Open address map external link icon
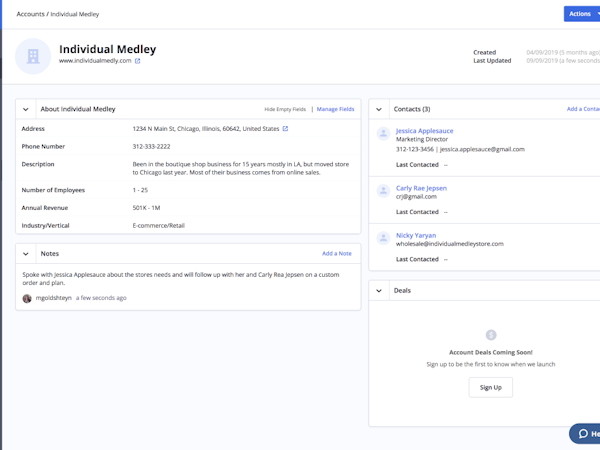Image resolution: width=600 pixels, height=450 pixels. click(285, 129)
